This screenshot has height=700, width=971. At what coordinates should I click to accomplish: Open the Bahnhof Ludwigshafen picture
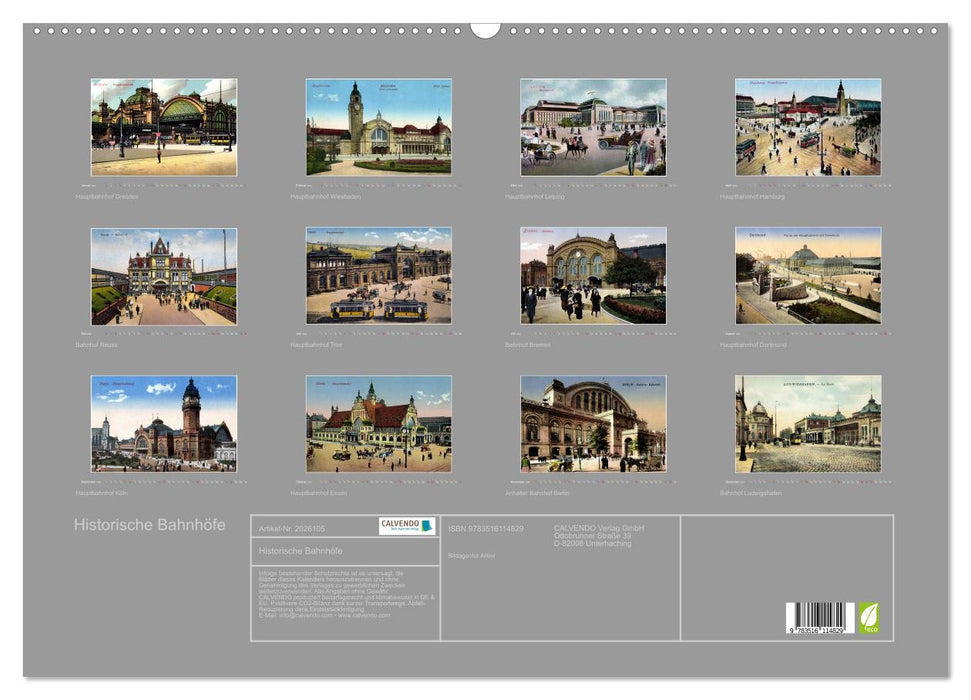click(x=808, y=423)
